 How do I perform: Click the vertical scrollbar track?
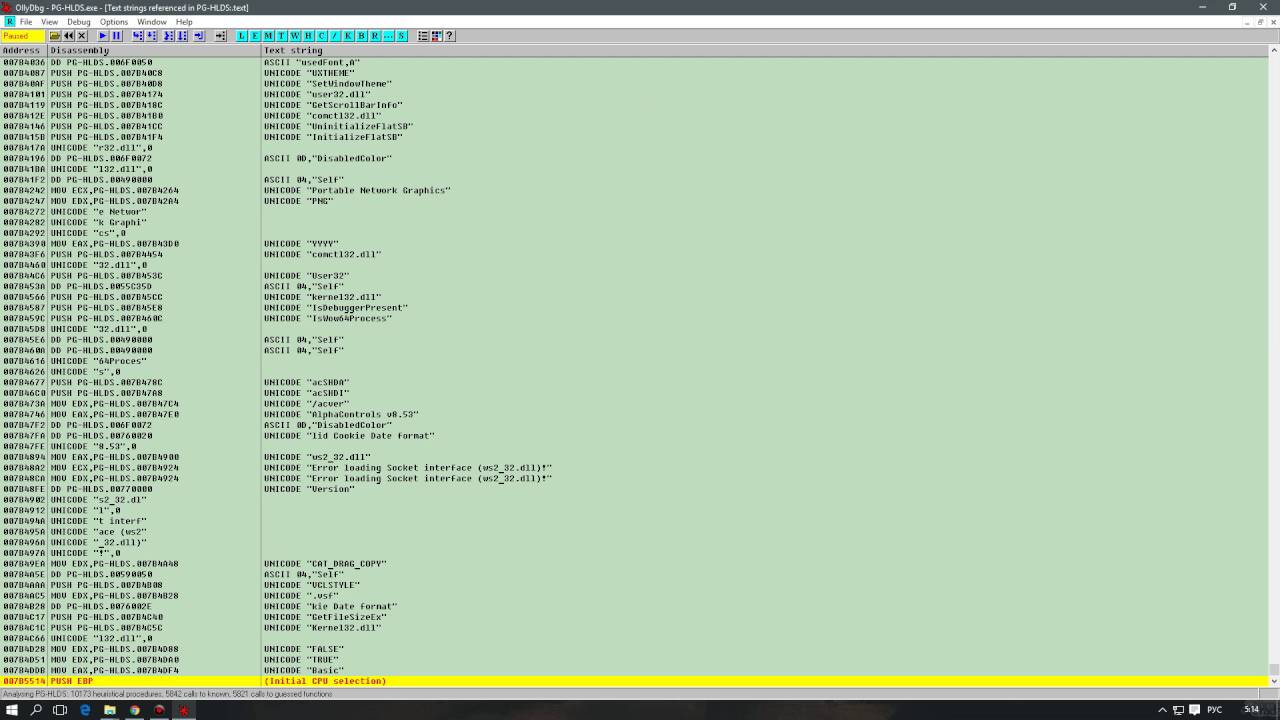pyautogui.click(x=1274, y=360)
